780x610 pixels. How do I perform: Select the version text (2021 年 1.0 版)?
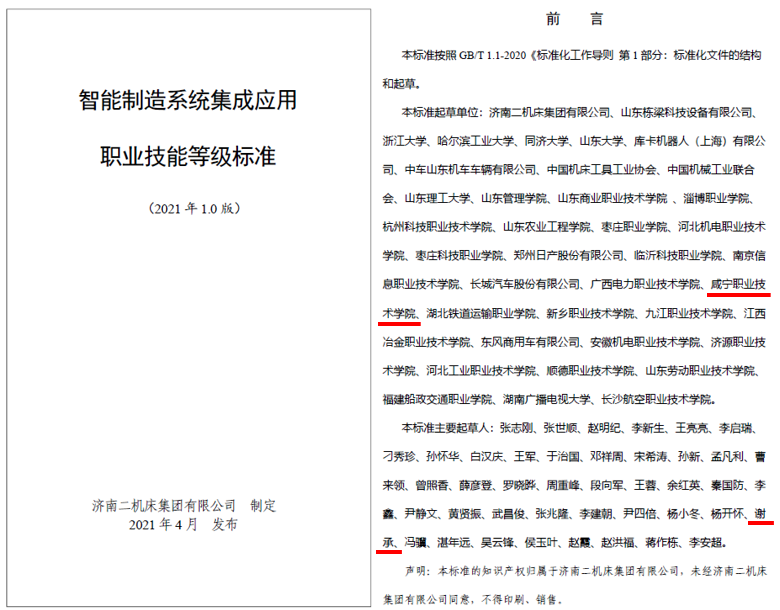pos(187,209)
